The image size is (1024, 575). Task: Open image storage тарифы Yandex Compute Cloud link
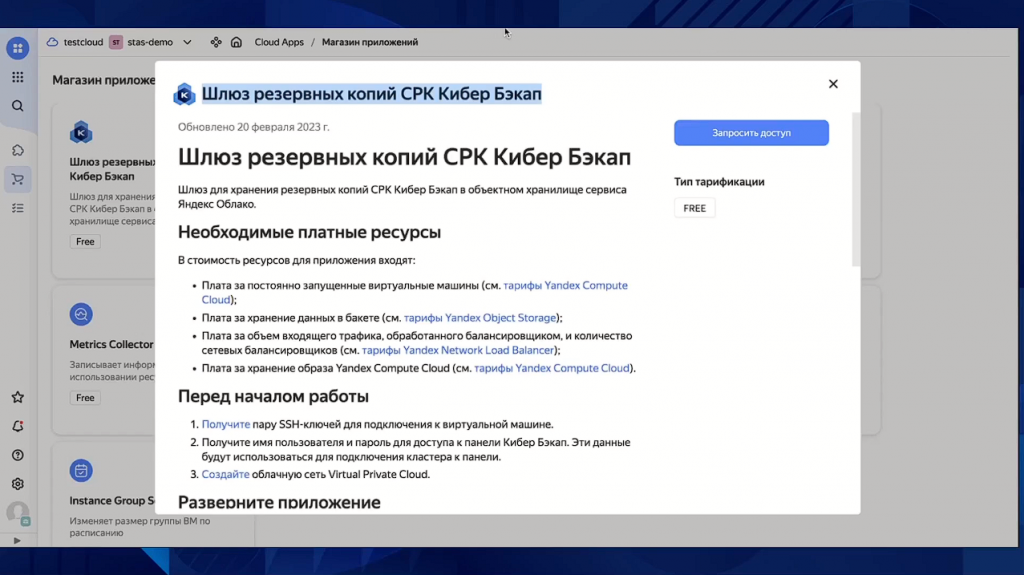coord(552,368)
